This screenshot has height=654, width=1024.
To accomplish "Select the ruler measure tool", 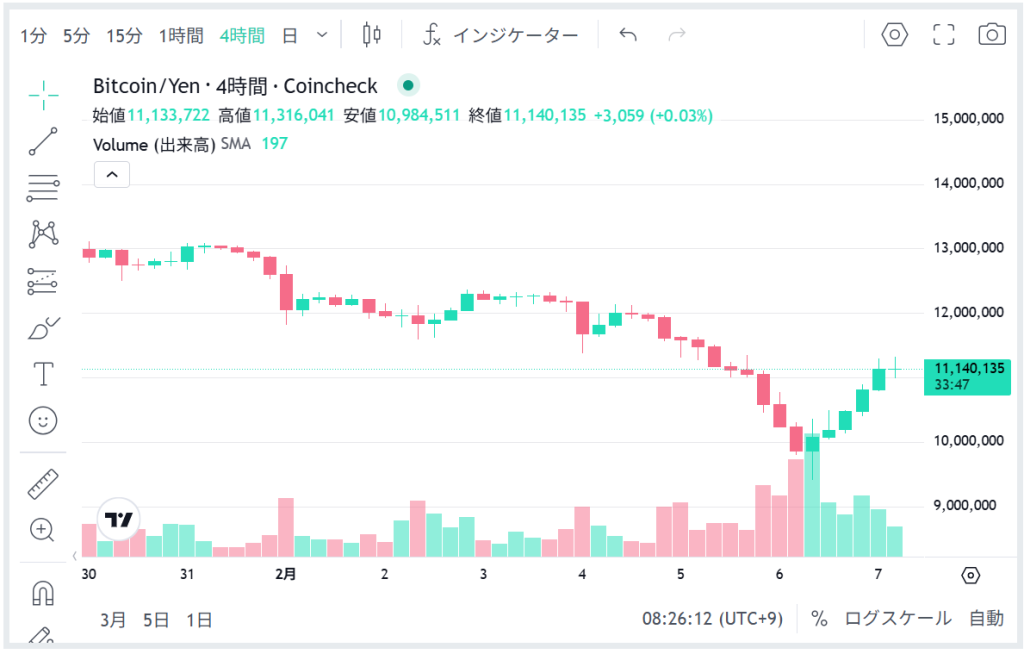I will [x=44, y=484].
